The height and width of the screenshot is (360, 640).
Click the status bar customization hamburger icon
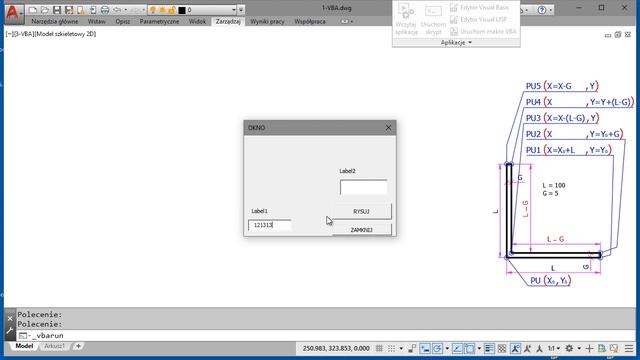coord(629,349)
